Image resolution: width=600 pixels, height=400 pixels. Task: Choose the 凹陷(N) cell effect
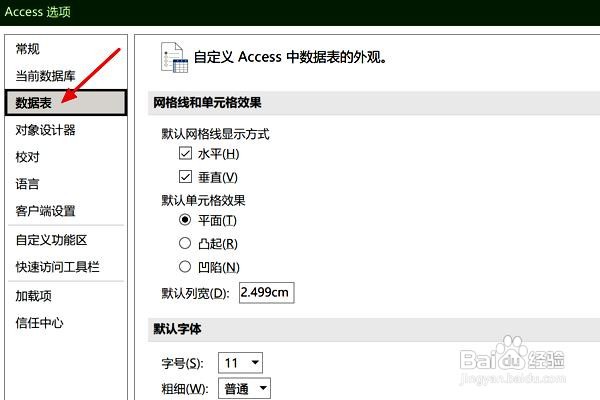click(185, 267)
